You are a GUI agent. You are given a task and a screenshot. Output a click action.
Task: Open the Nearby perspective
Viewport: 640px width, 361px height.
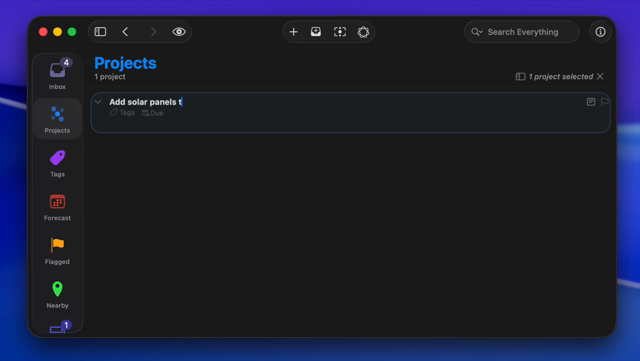(57, 295)
